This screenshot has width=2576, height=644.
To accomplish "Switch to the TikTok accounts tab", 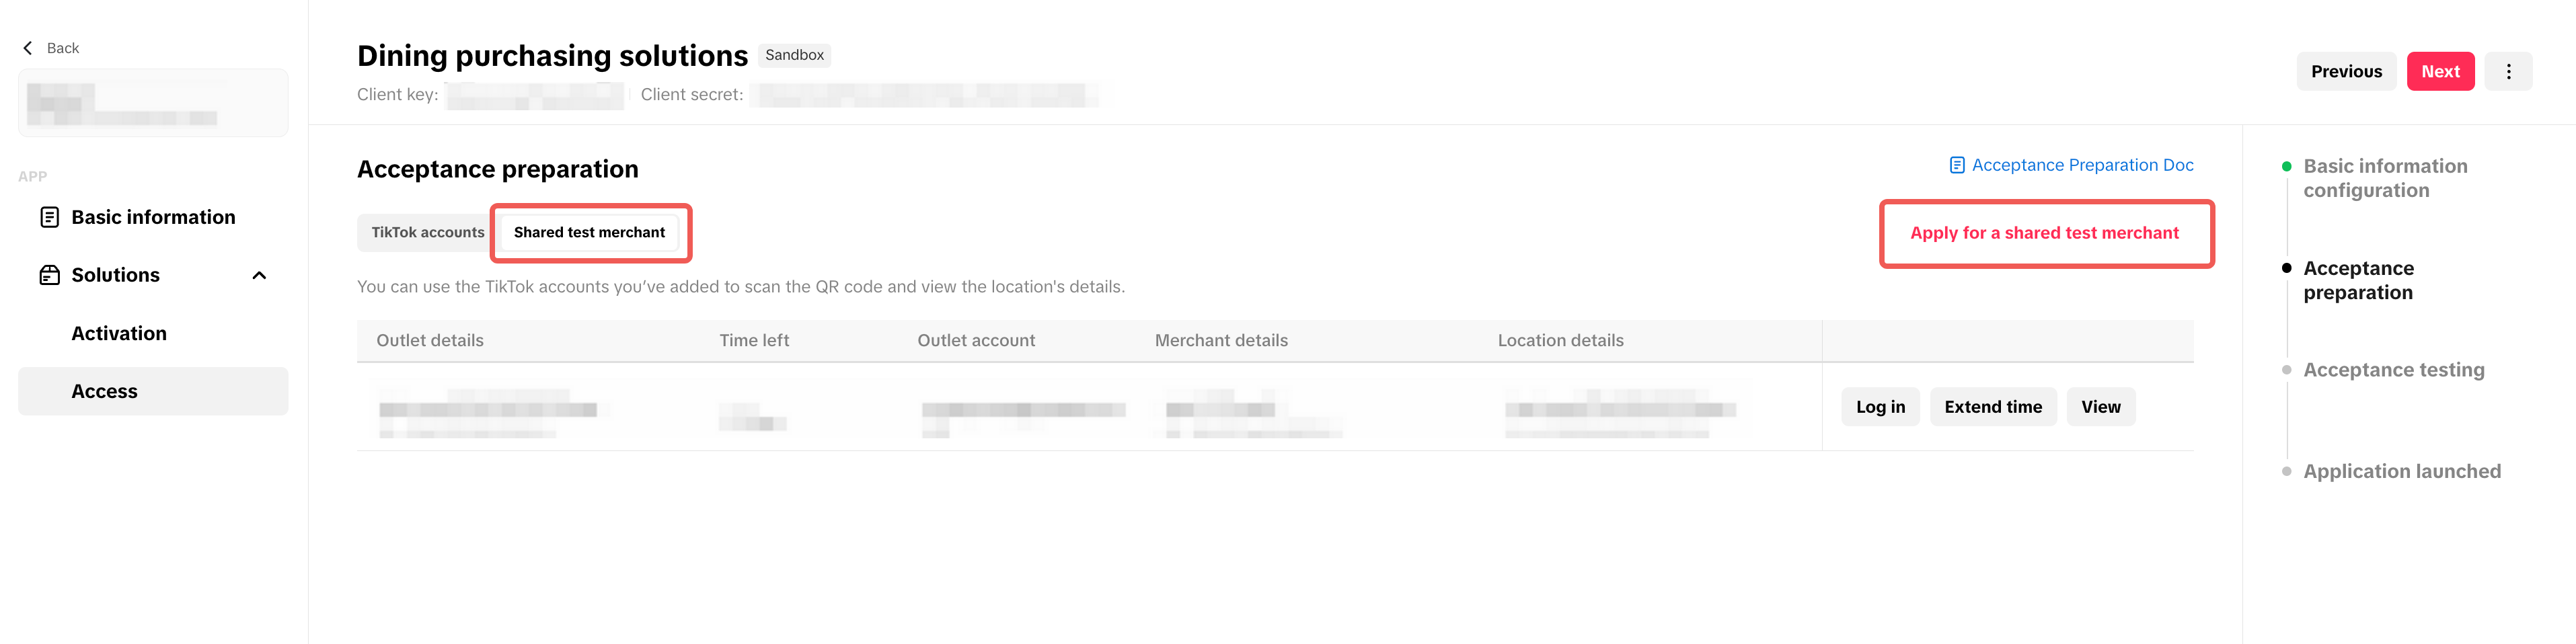I will pyautogui.click(x=427, y=232).
